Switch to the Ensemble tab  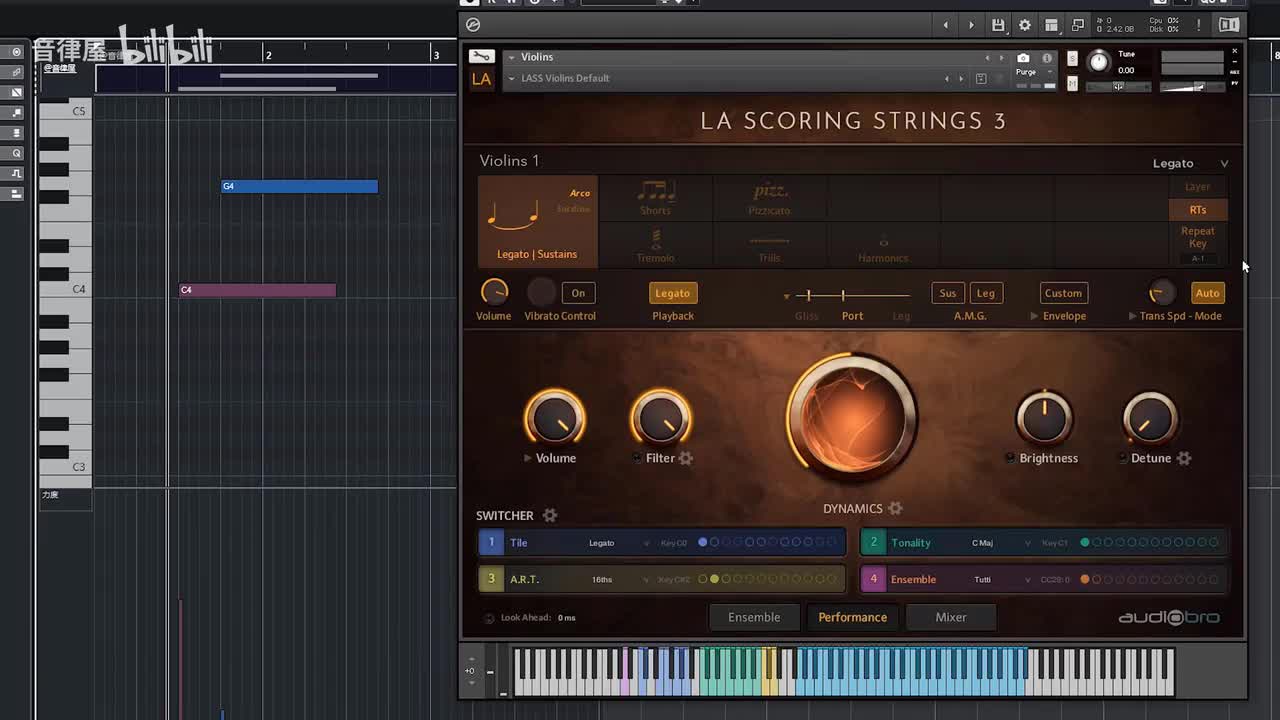pos(754,617)
